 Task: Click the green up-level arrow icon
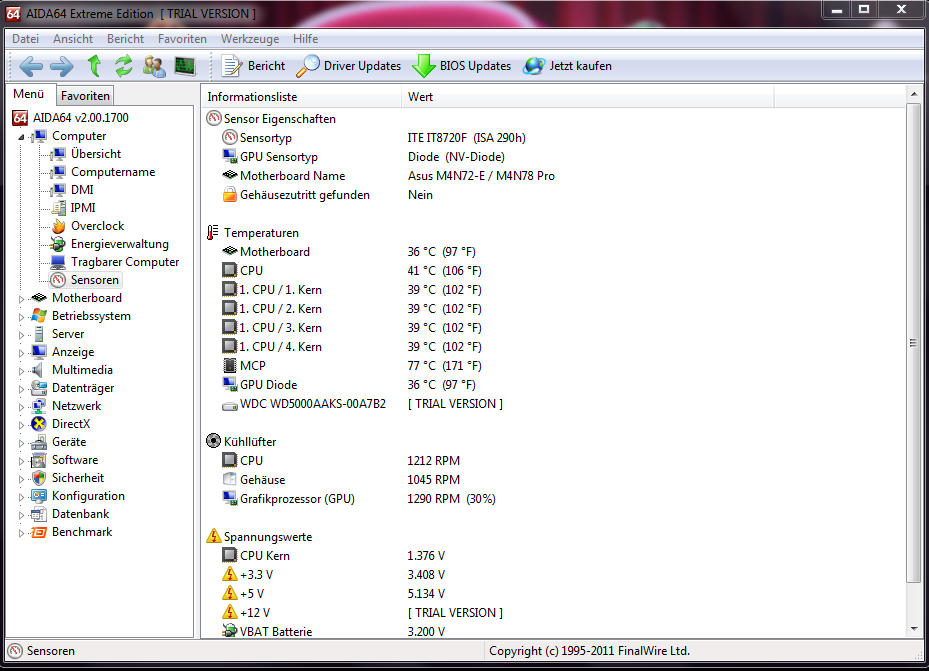click(94, 66)
